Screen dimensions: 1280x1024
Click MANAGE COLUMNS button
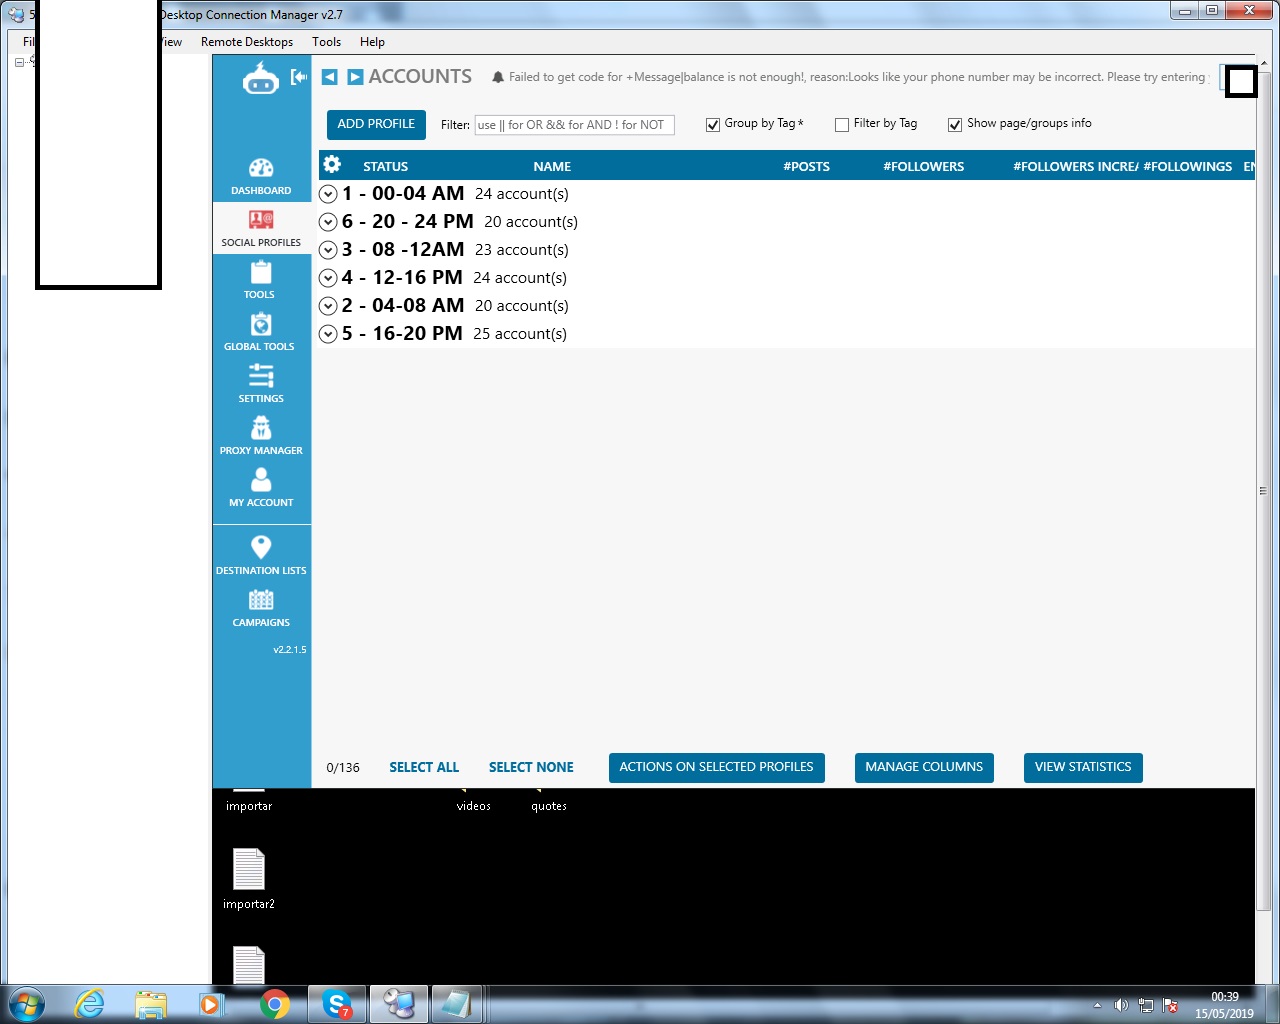(x=924, y=767)
